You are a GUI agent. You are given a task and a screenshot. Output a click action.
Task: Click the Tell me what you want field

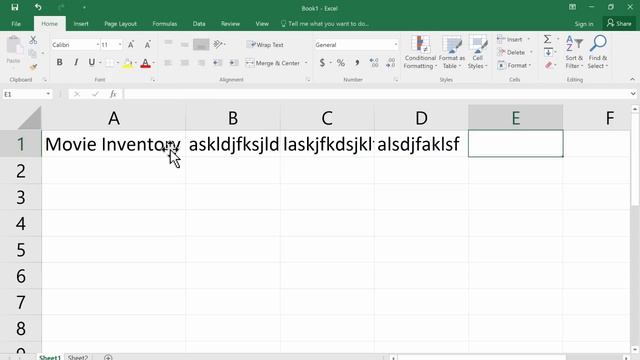(325, 24)
